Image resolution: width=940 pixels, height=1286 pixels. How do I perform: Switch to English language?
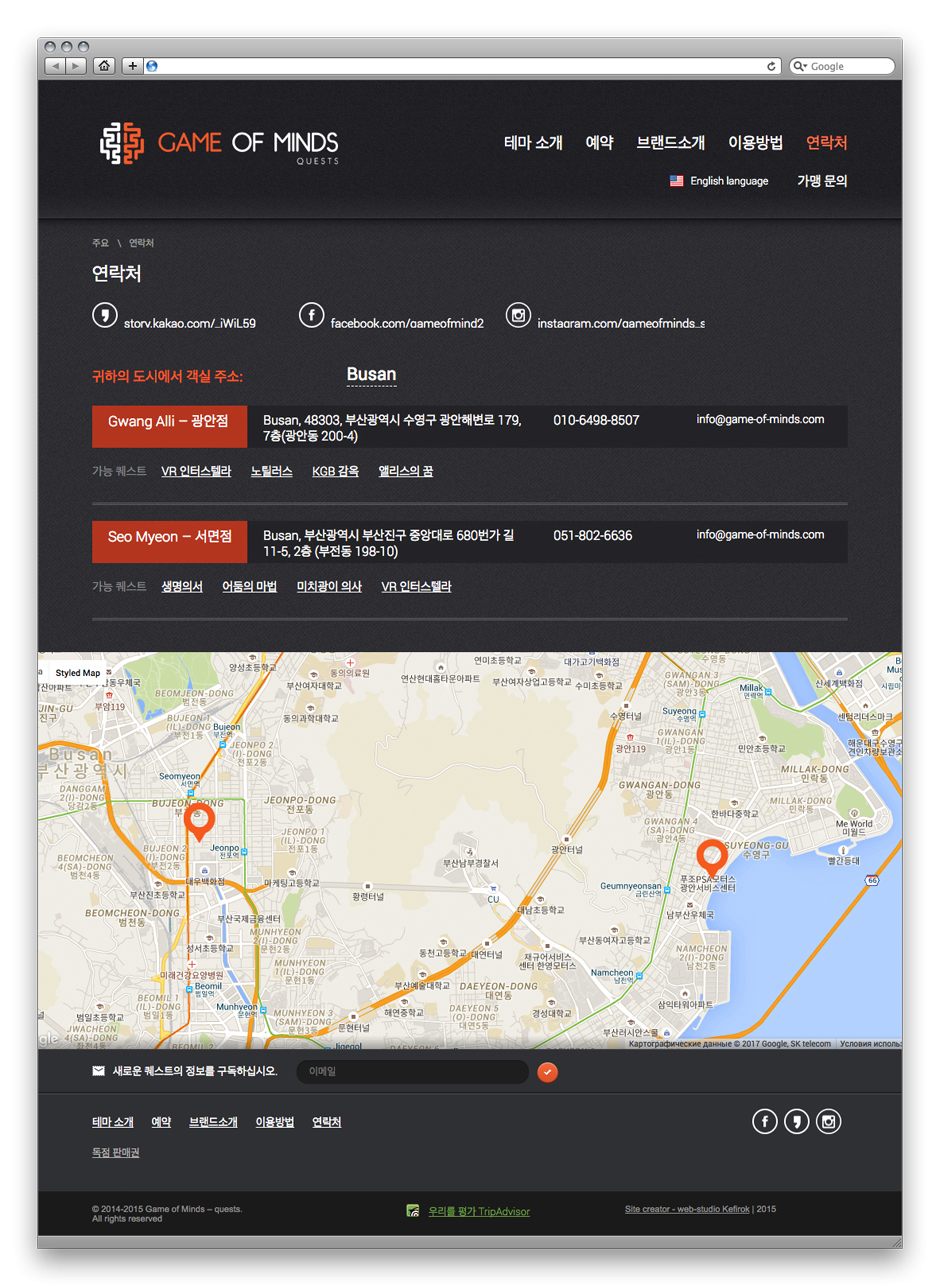point(719,181)
